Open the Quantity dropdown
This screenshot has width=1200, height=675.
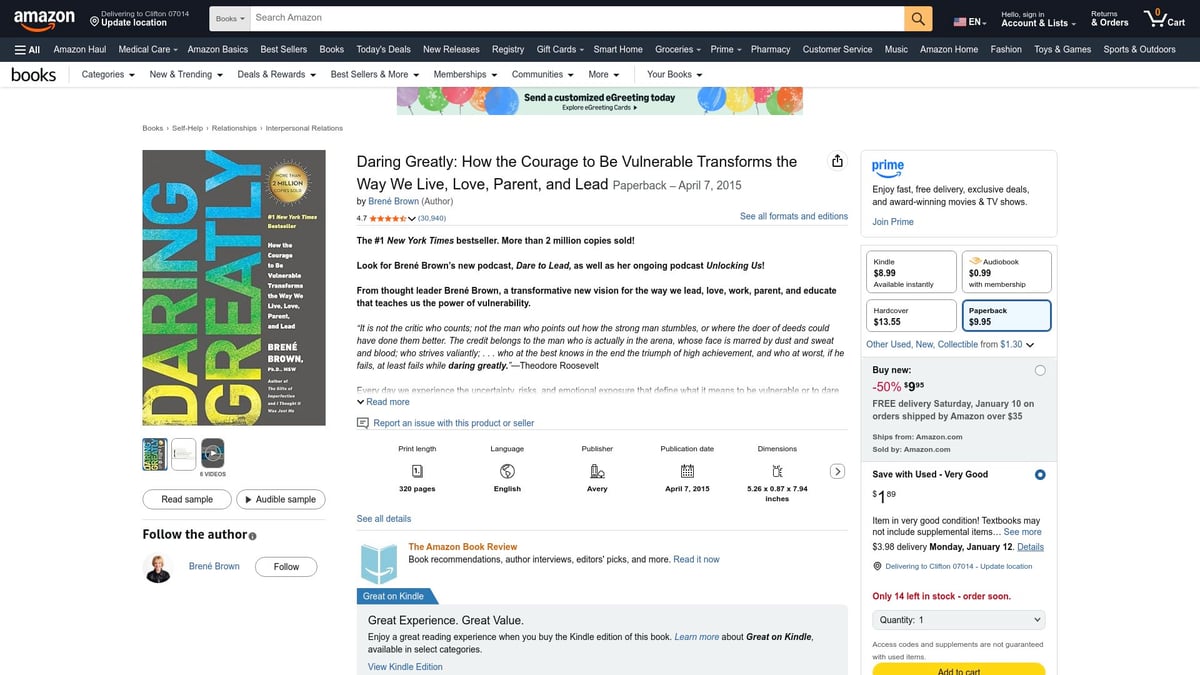click(958, 620)
